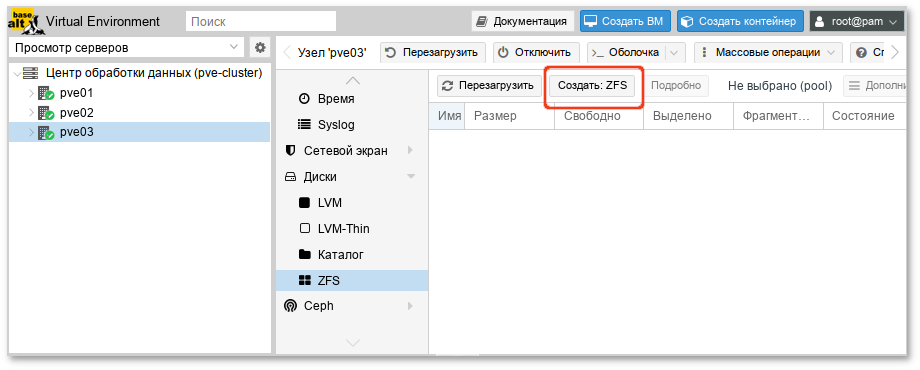Click the pve03 server icon
Screen dimensions: 920x370
pos(46,133)
